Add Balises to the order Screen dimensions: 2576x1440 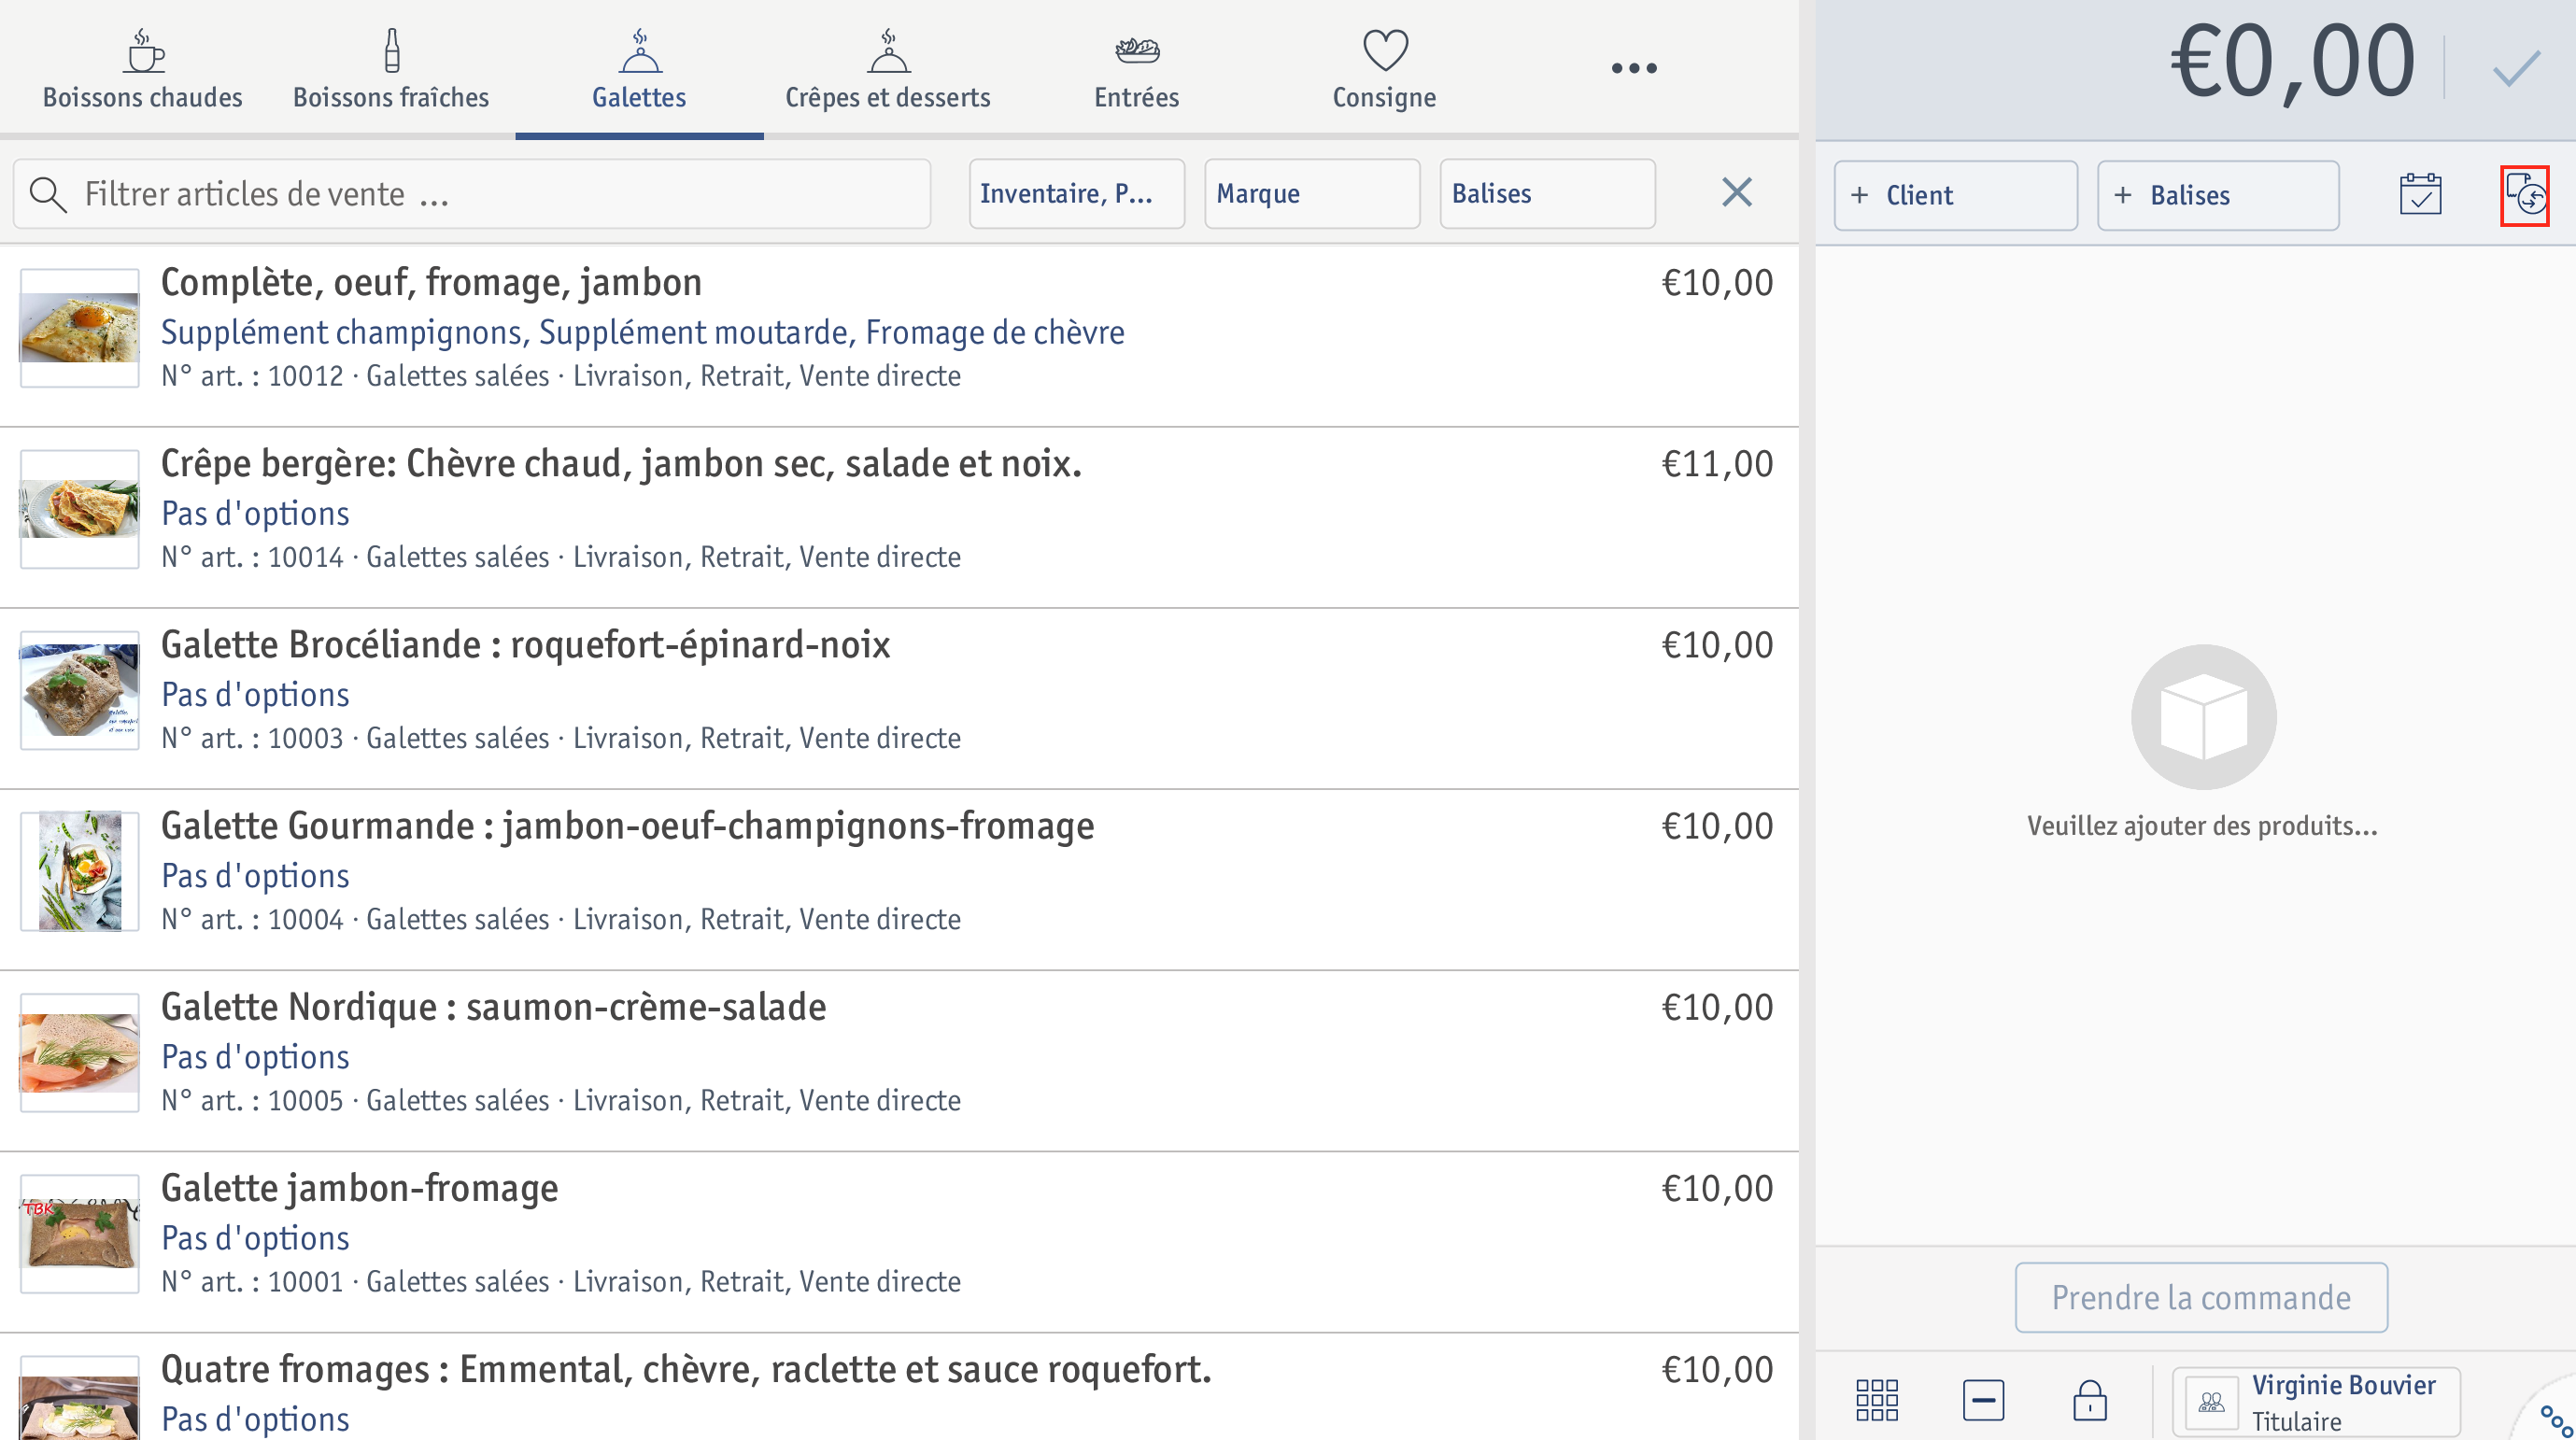(x=2218, y=195)
